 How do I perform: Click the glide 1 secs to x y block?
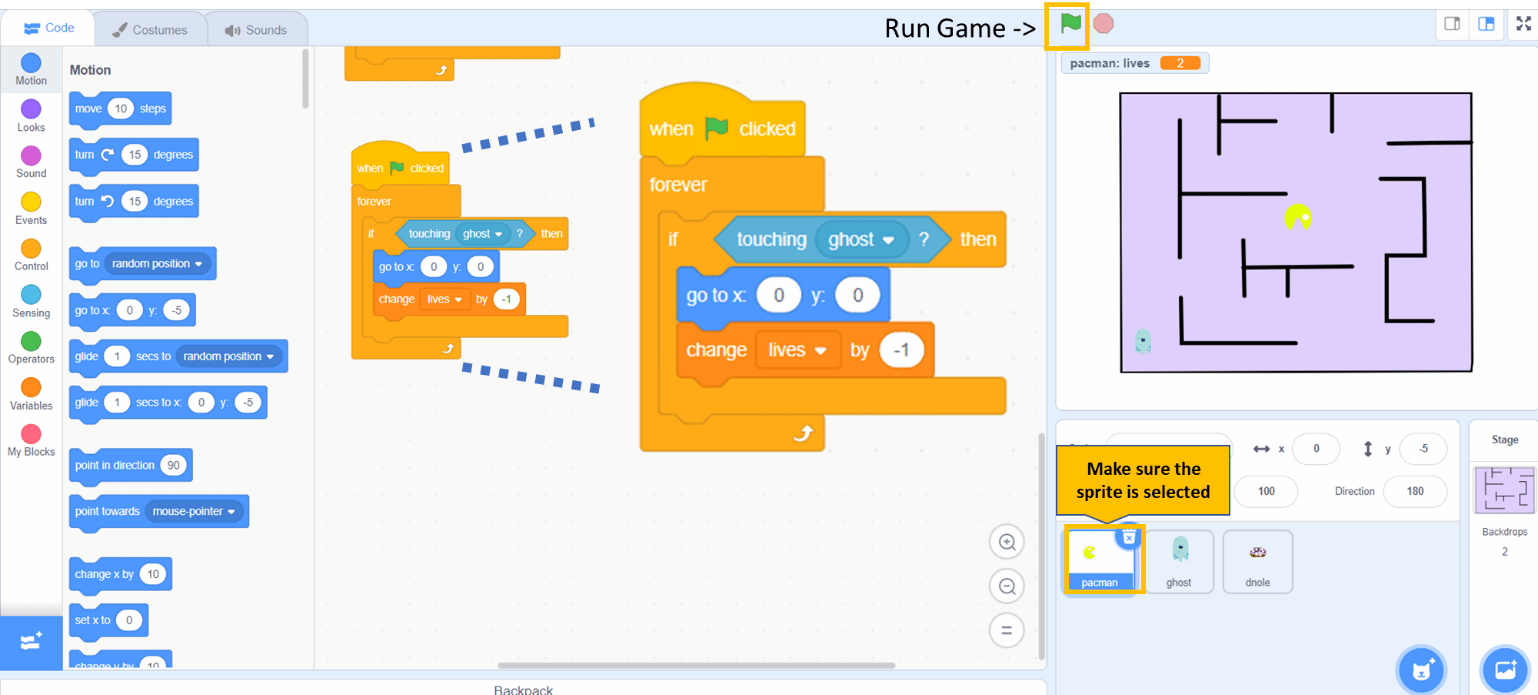pyautogui.click(x=168, y=402)
